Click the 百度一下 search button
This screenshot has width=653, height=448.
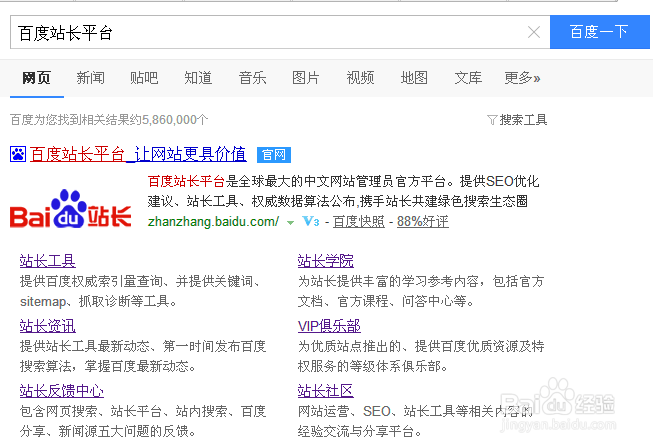[600, 32]
